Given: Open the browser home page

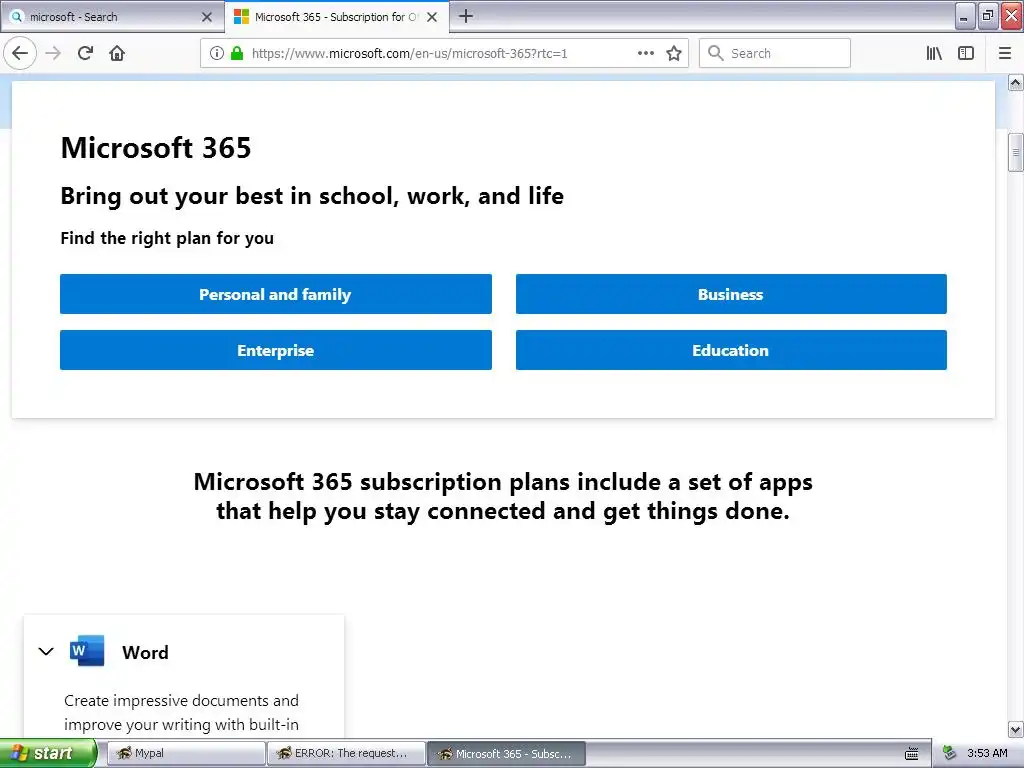Looking at the screenshot, I should pyautogui.click(x=117, y=53).
